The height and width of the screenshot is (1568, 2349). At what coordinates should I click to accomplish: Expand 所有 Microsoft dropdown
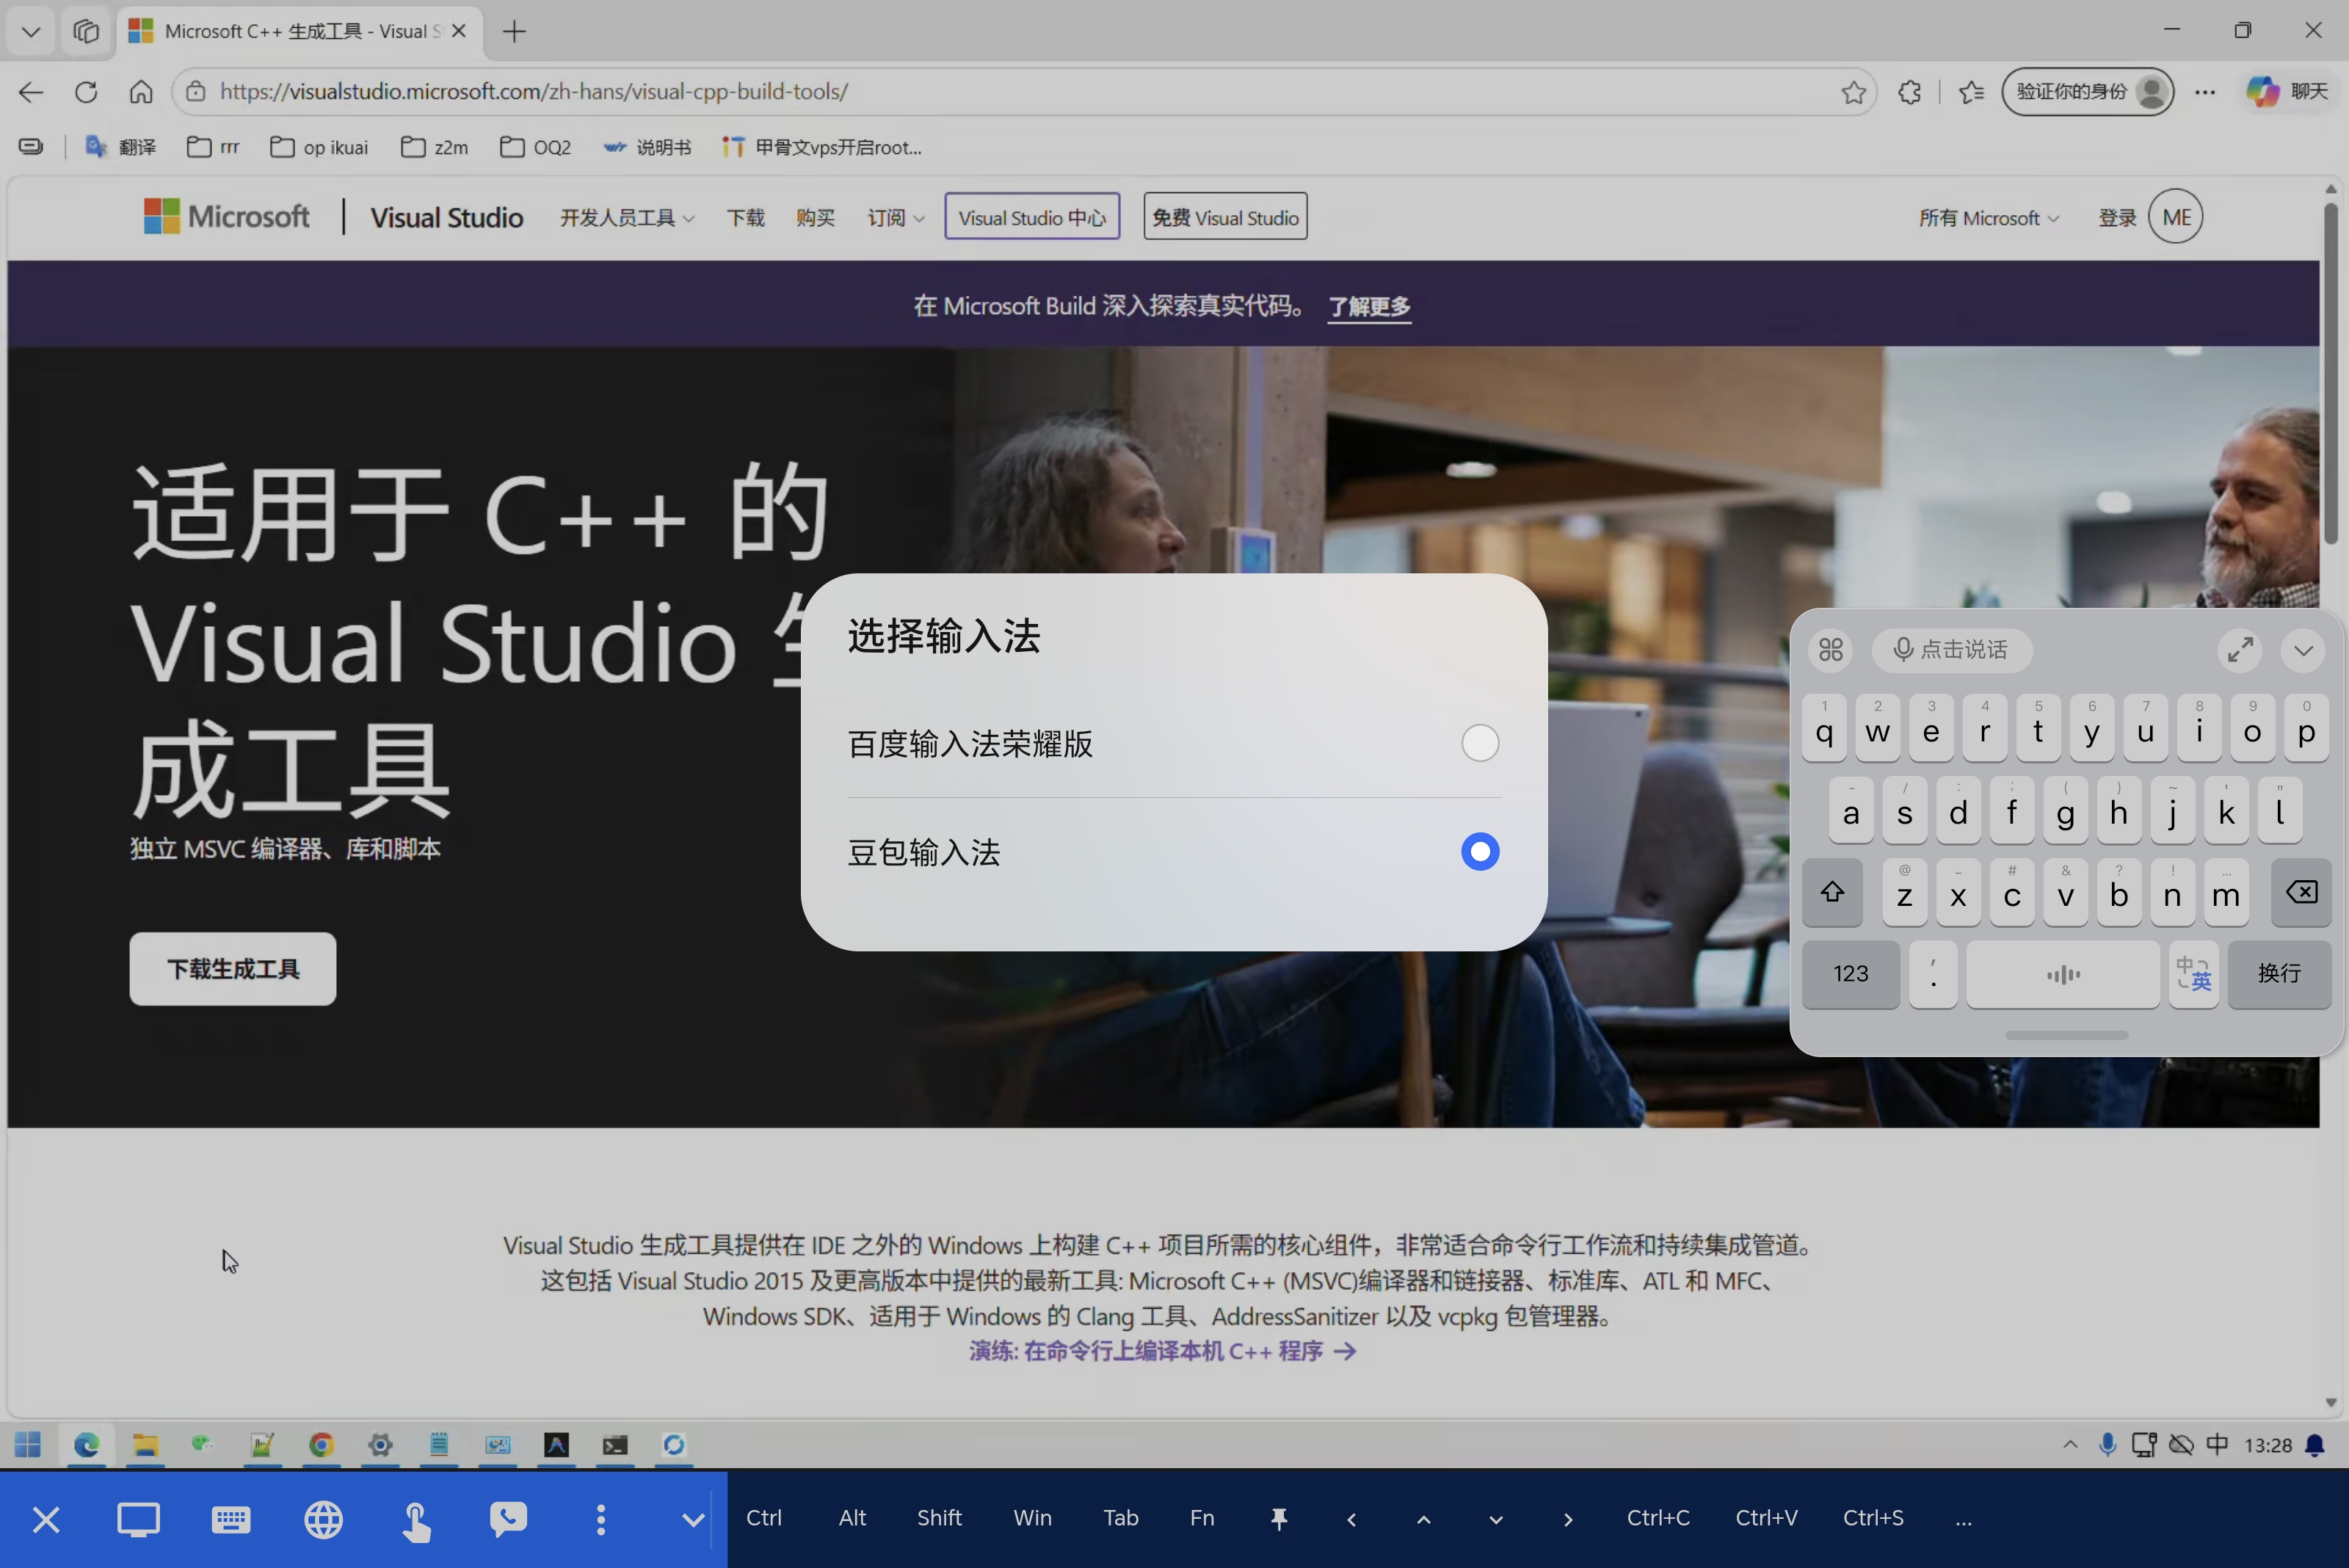coord(1988,218)
